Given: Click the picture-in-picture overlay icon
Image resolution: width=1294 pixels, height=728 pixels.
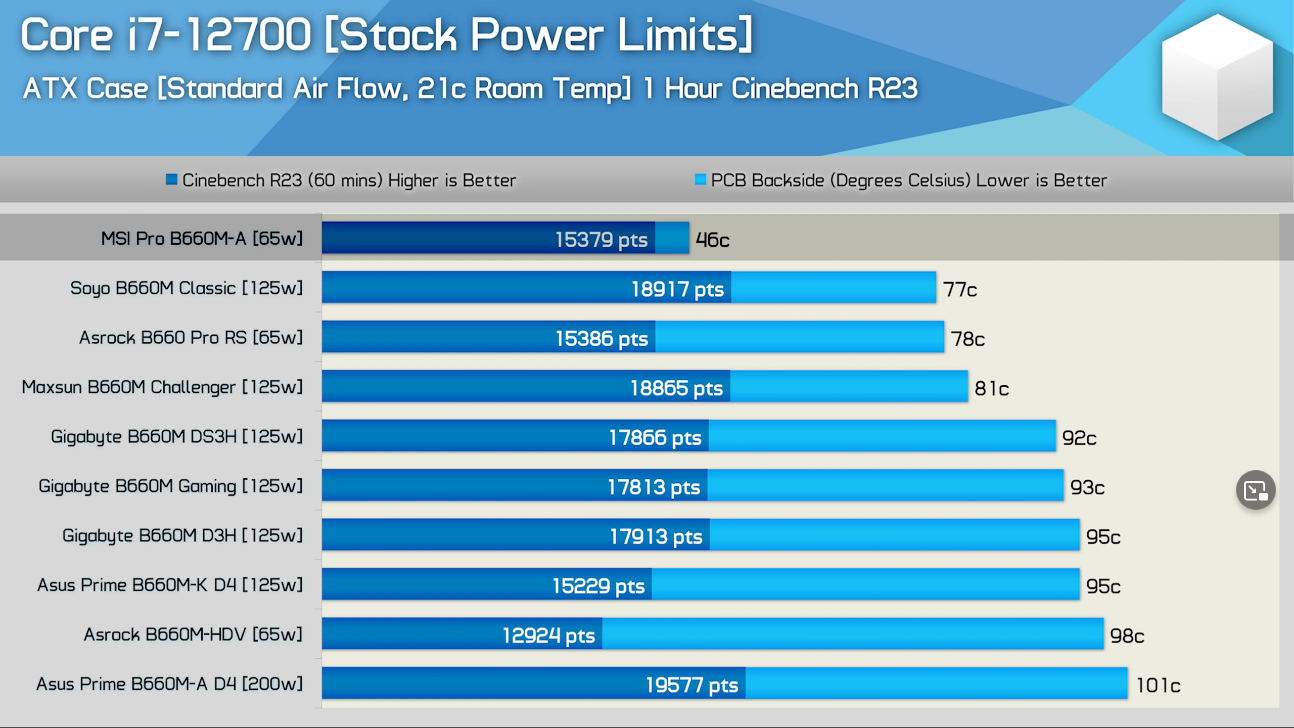Looking at the screenshot, I should (x=1255, y=490).
